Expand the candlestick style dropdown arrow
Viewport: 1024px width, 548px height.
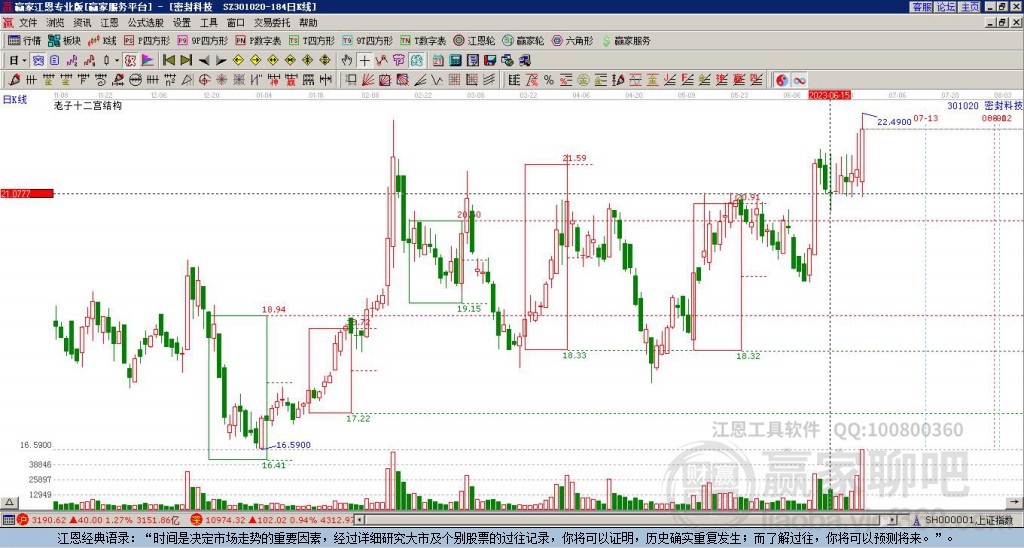coord(117,61)
